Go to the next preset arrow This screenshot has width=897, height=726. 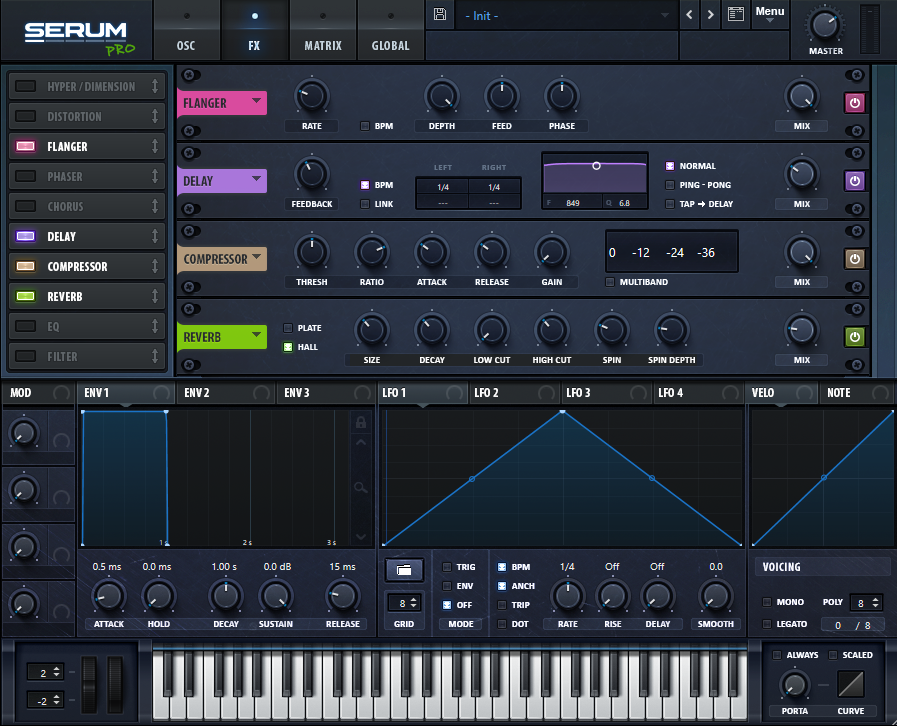[711, 15]
